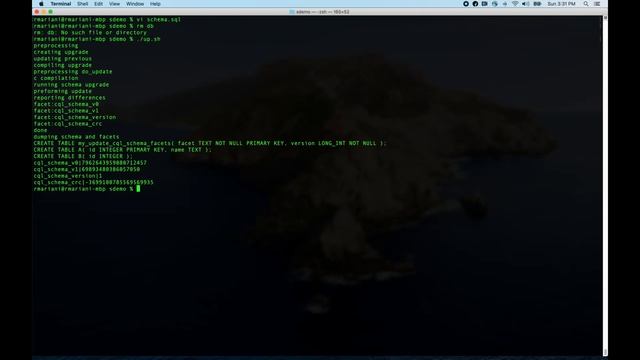This screenshot has height=360, width=640.
Task: Click the './up.sh' command line
Action: pos(97,39)
